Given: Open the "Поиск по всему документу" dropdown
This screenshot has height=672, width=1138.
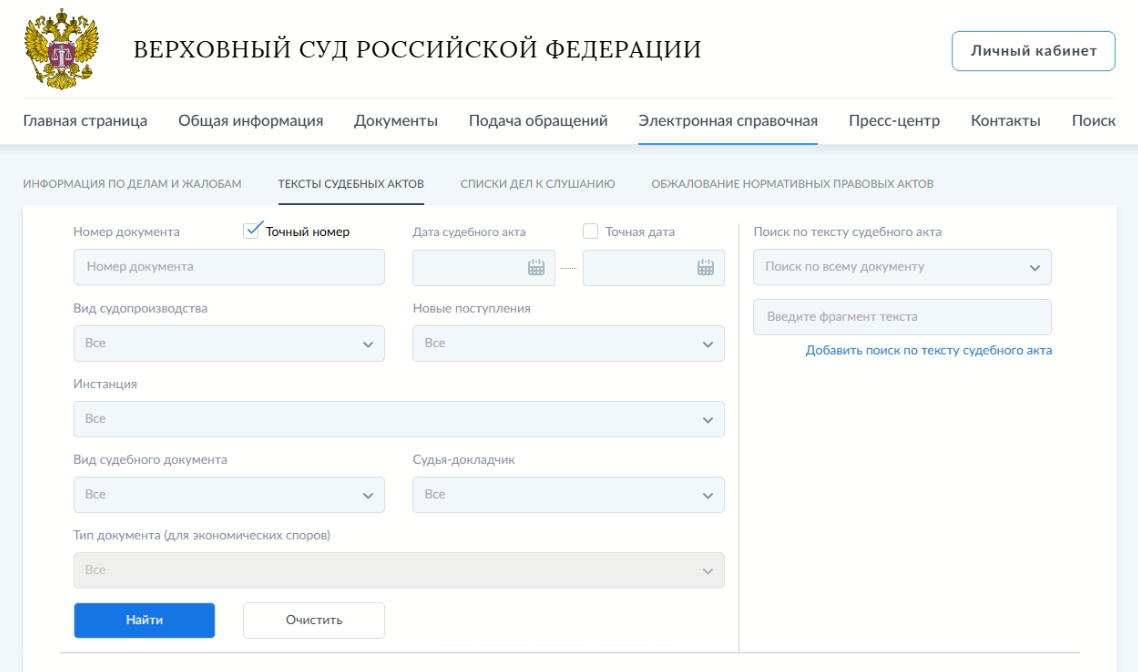Looking at the screenshot, I should [x=902, y=267].
